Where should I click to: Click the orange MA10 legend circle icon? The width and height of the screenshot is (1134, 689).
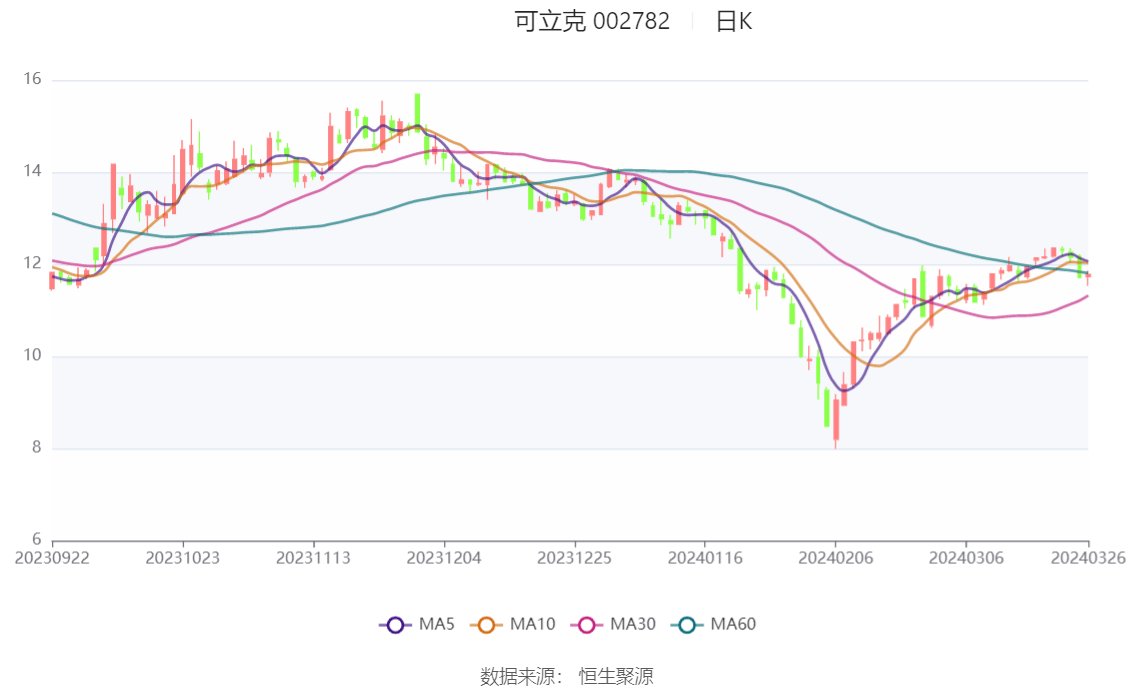pyautogui.click(x=487, y=624)
